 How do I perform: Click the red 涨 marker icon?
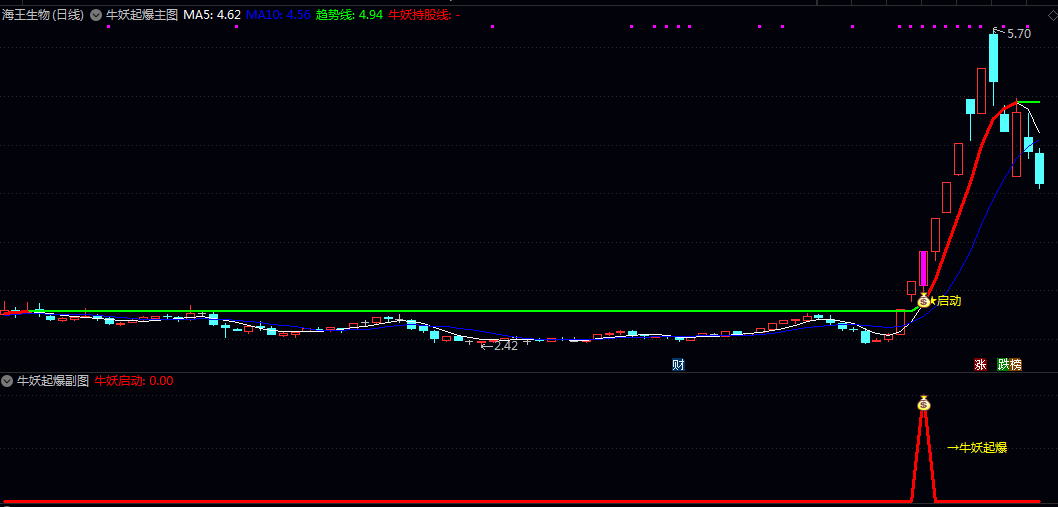(980, 365)
